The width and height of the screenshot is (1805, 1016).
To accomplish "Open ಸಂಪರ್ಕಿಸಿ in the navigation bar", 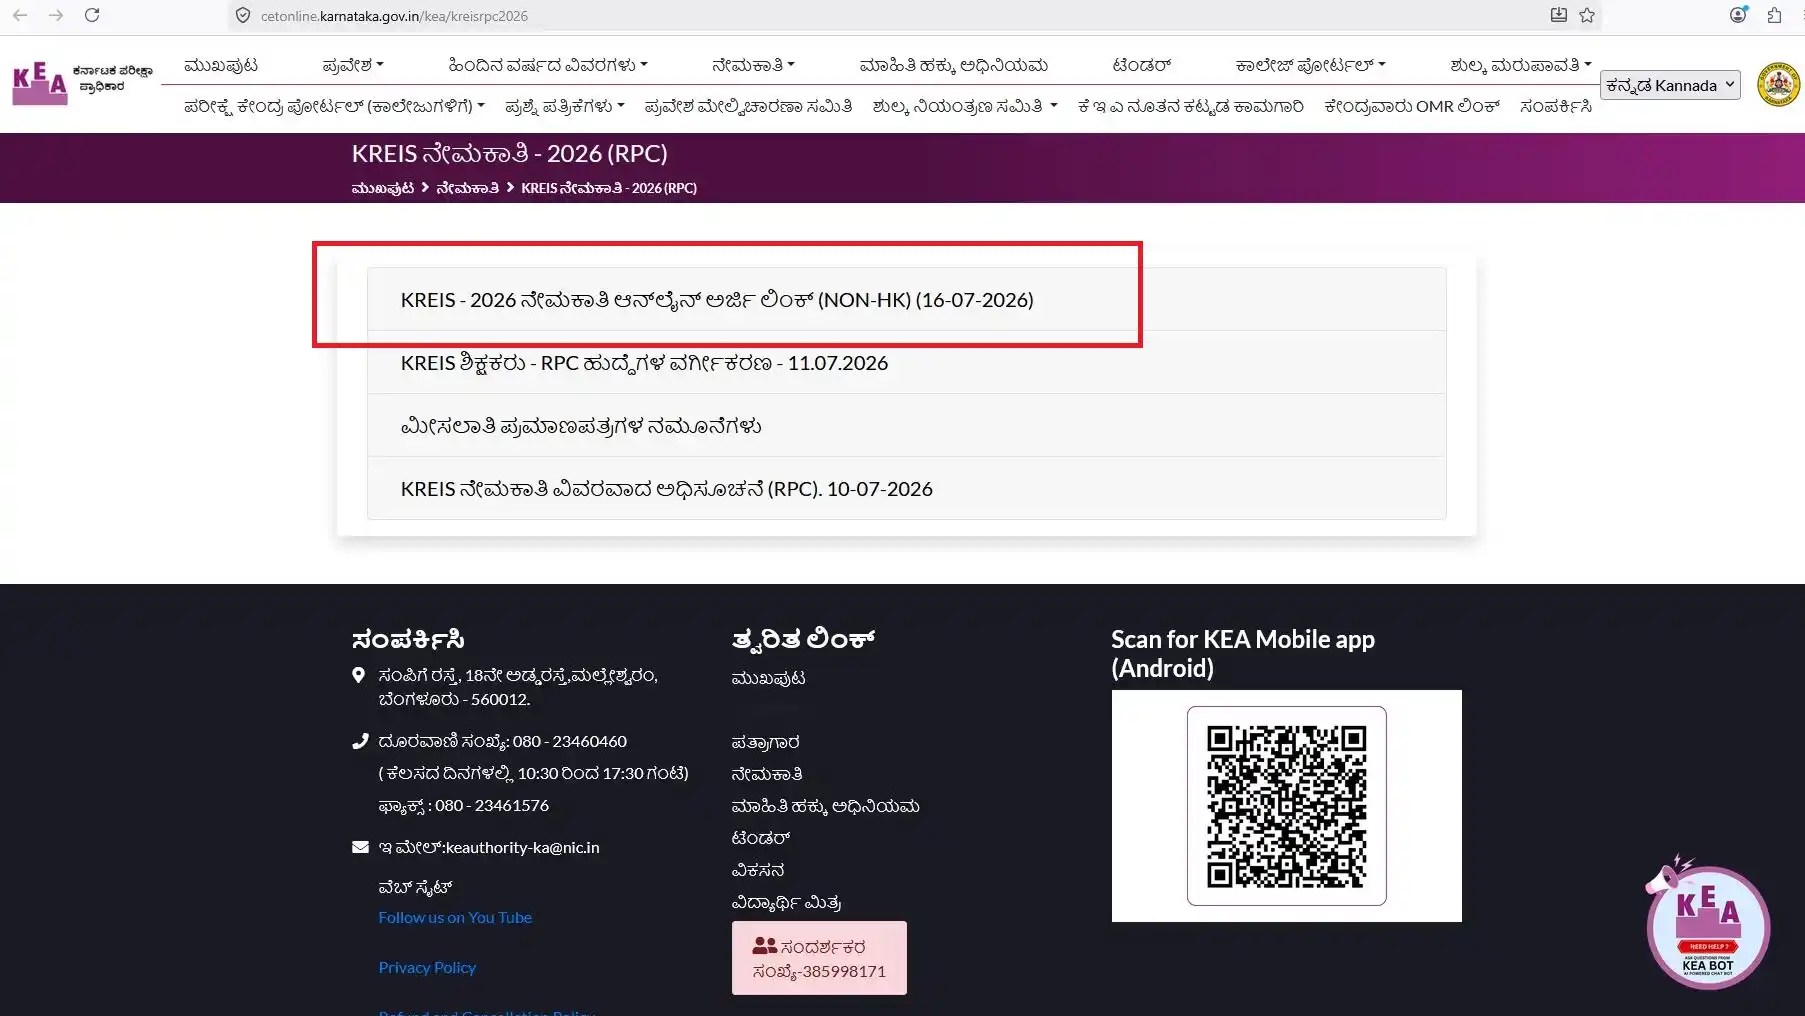I will click(x=1556, y=106).
